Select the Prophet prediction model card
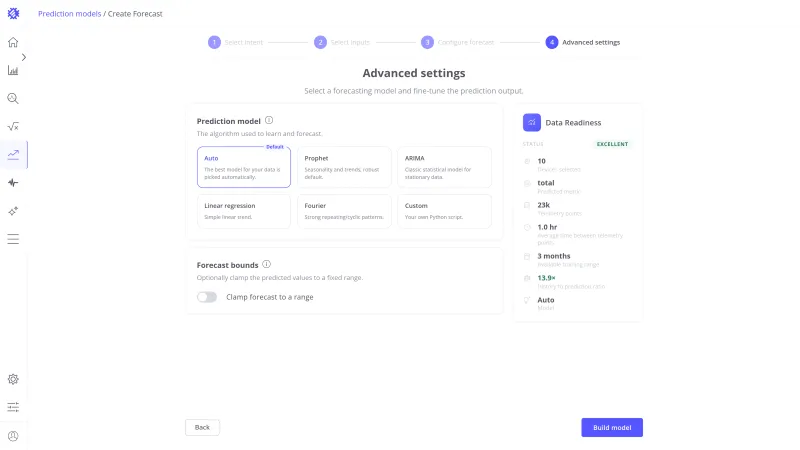 [344, 167]
